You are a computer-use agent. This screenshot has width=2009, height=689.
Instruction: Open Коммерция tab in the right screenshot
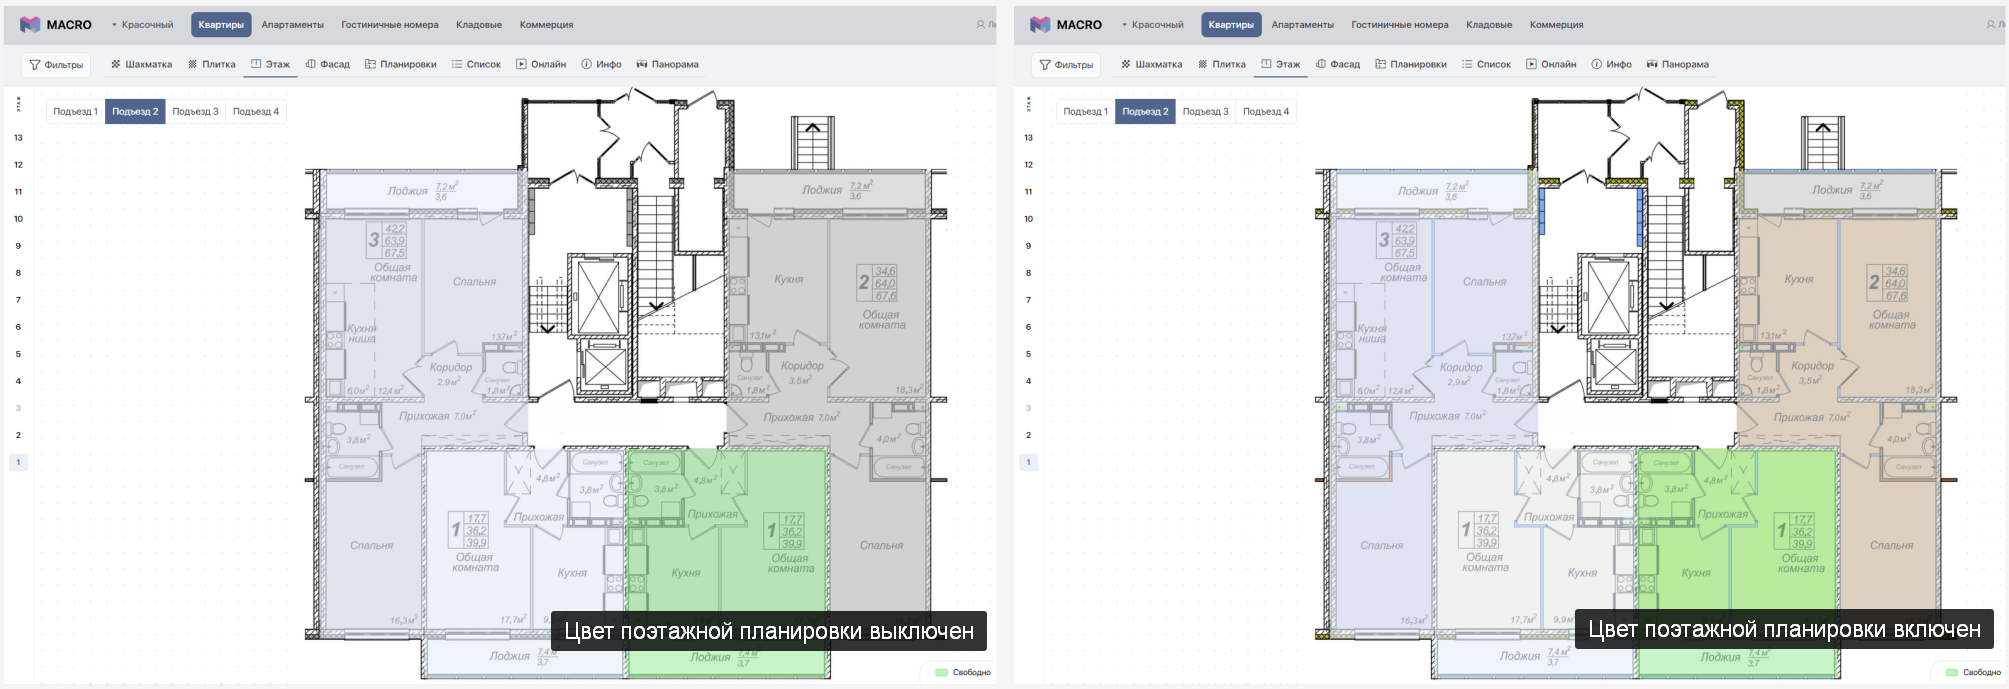coord(1556,25)
